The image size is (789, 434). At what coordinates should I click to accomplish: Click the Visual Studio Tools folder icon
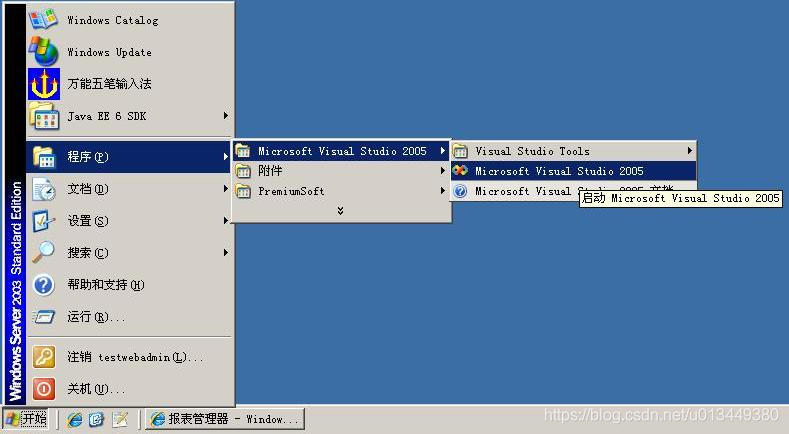click(460, 151)
